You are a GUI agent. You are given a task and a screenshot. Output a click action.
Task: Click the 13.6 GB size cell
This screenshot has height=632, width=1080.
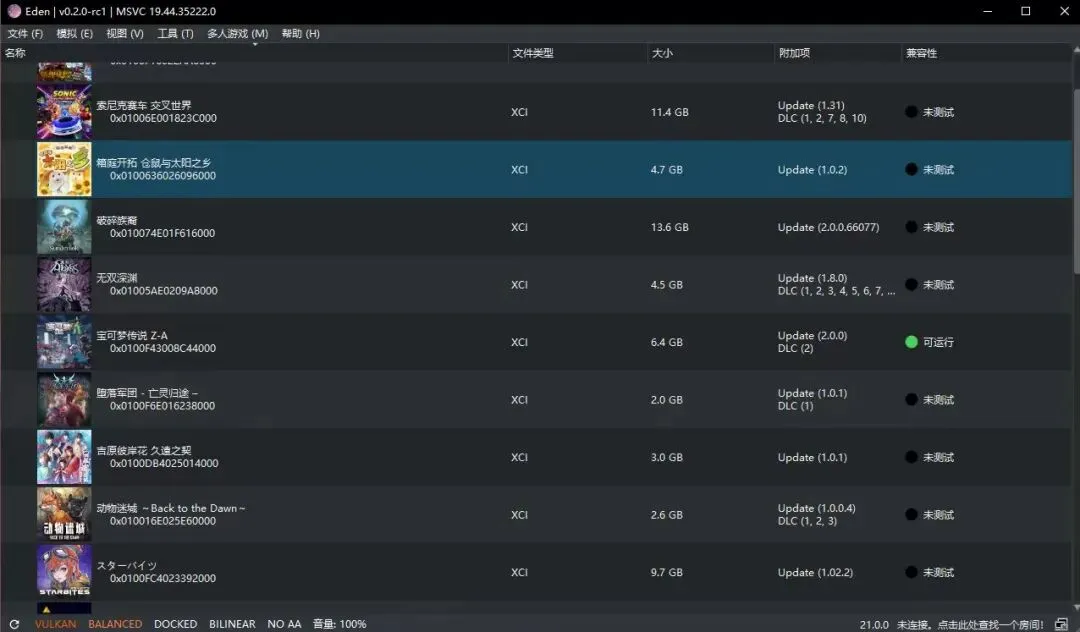coord(669,227)
